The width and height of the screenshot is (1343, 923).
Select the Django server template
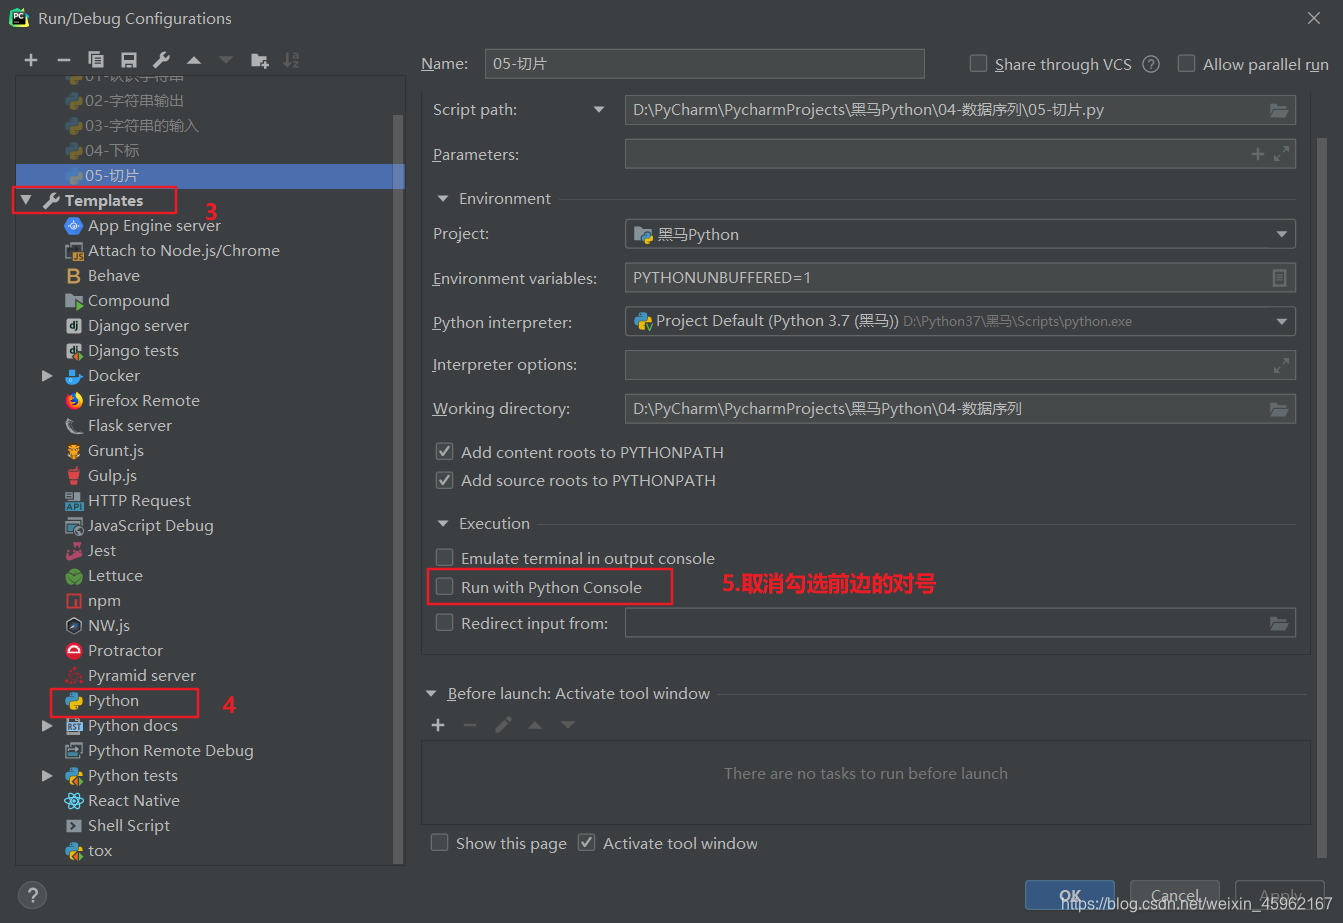(x=138, y=326)
